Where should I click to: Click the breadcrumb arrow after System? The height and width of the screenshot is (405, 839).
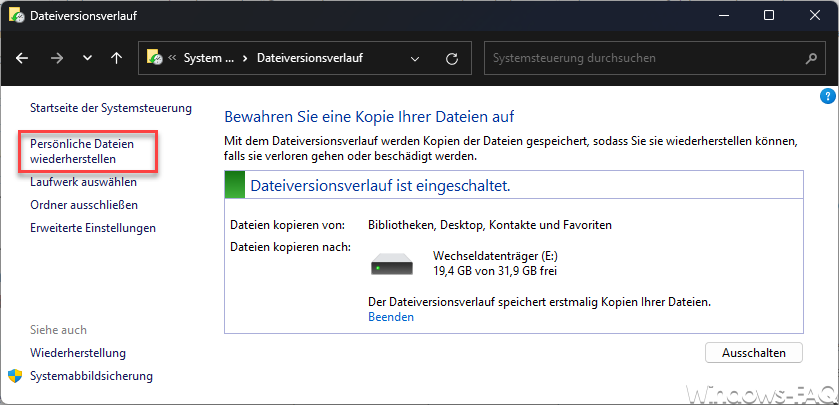point(245,58)
